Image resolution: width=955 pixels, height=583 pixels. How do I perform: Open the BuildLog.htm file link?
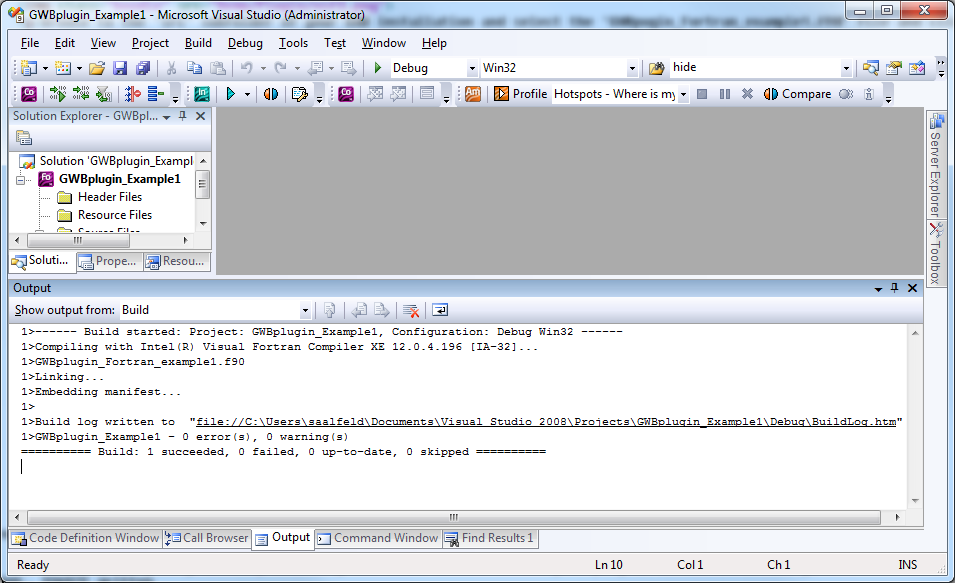[546, 422]
